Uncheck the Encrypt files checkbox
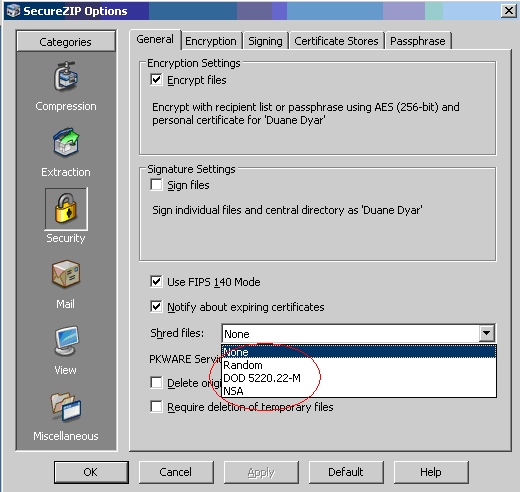This screenshot has height=492, width=520. [156, 80]
